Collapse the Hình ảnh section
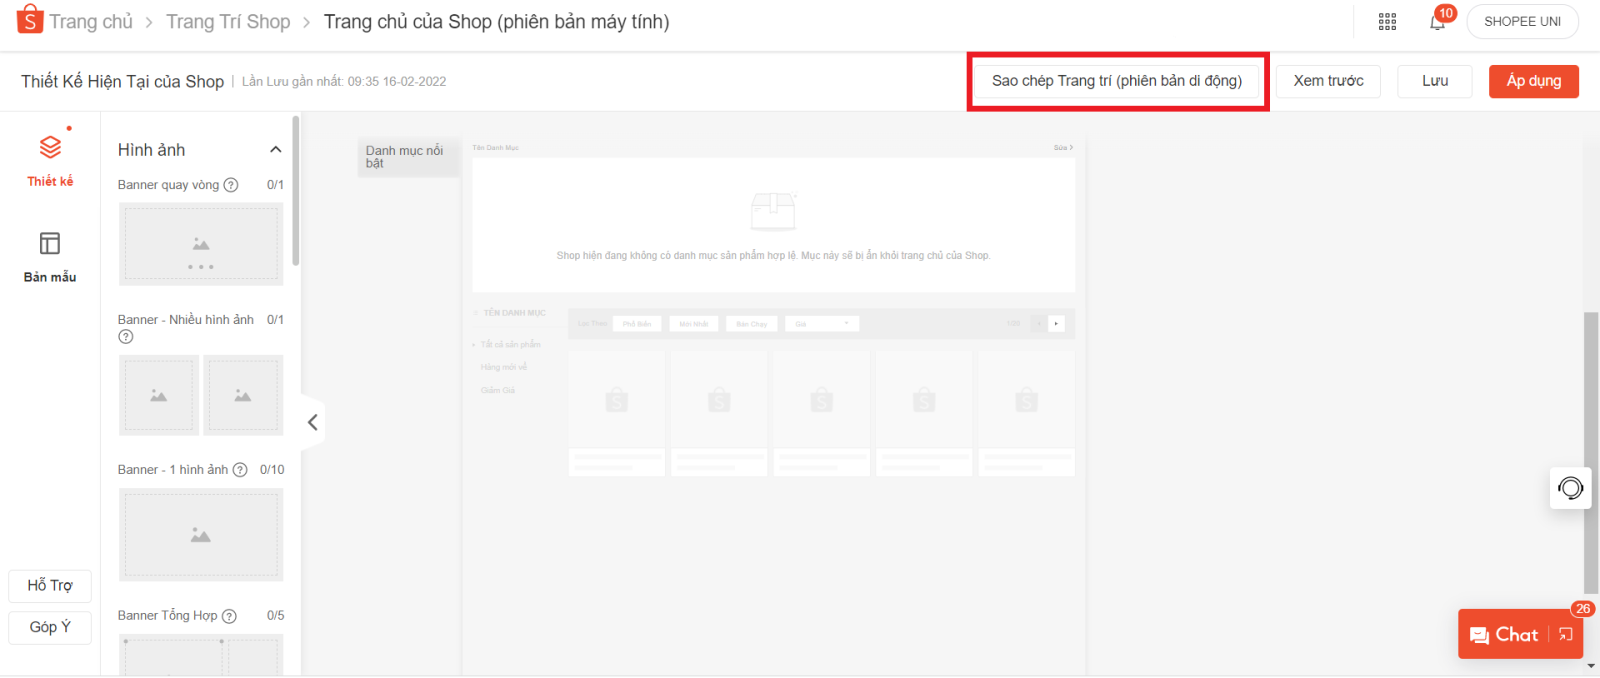This screenshot has height=678, width=1600. pyautogui.click(x=275, y=150)
